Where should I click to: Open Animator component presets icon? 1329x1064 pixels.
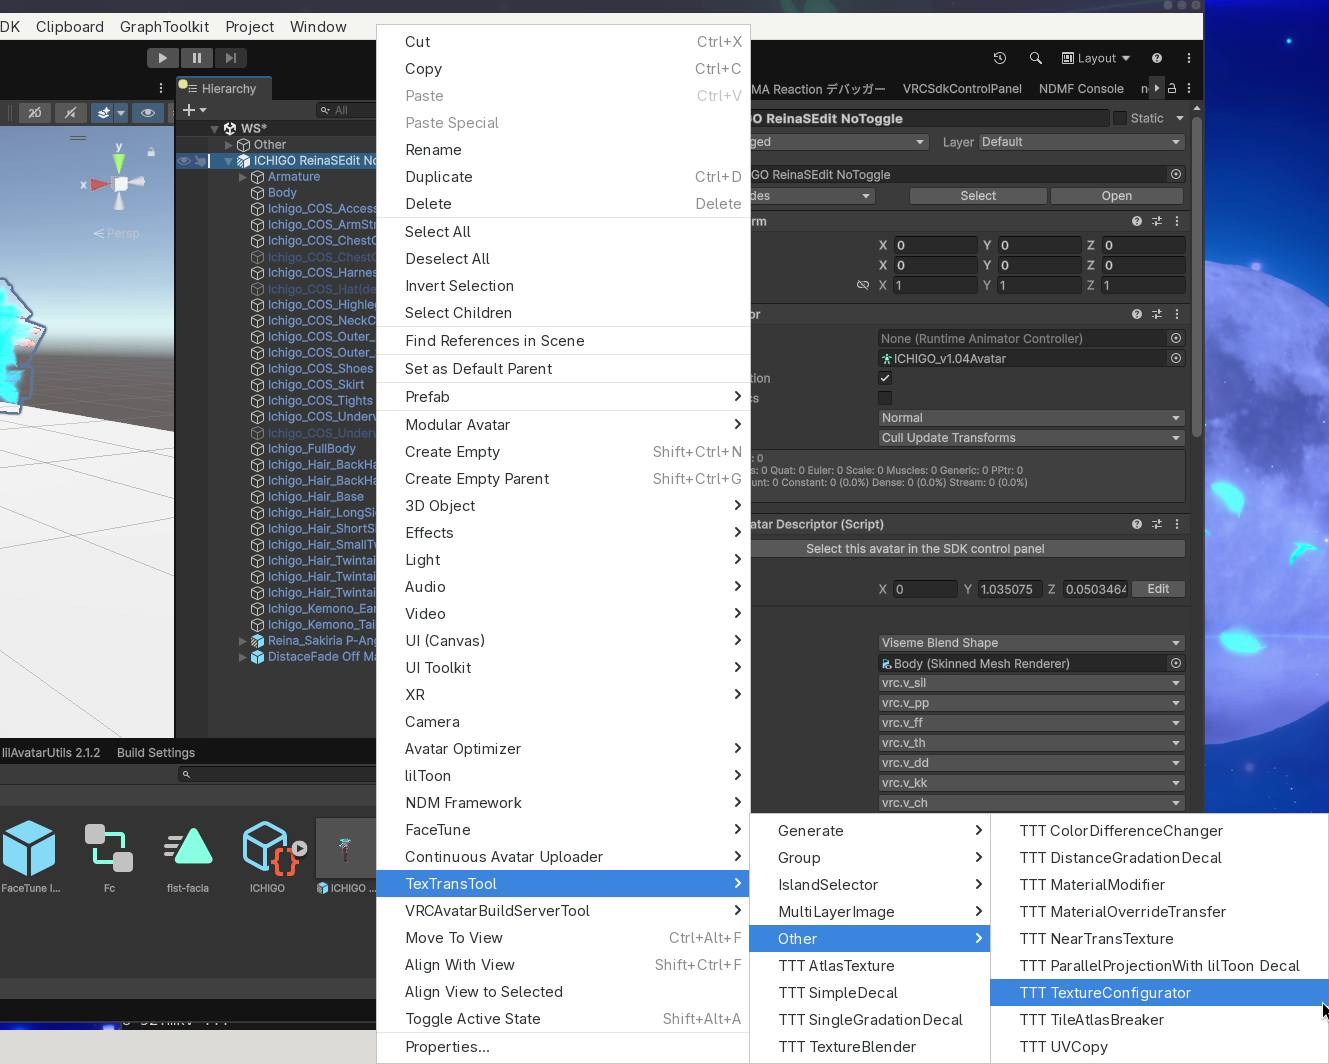(x=1157, y=314)
